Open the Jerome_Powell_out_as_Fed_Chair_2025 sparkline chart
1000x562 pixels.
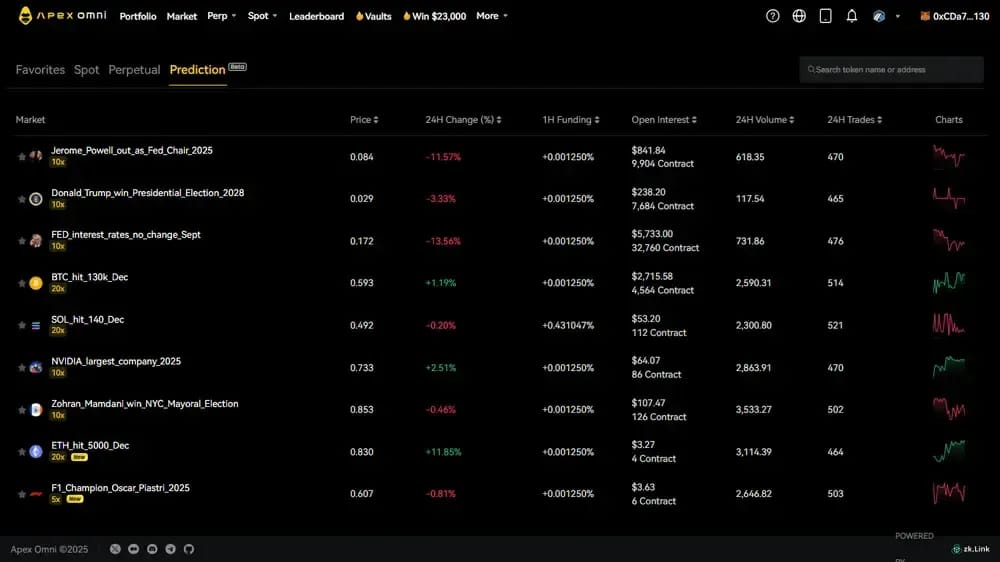click(948, 156)
